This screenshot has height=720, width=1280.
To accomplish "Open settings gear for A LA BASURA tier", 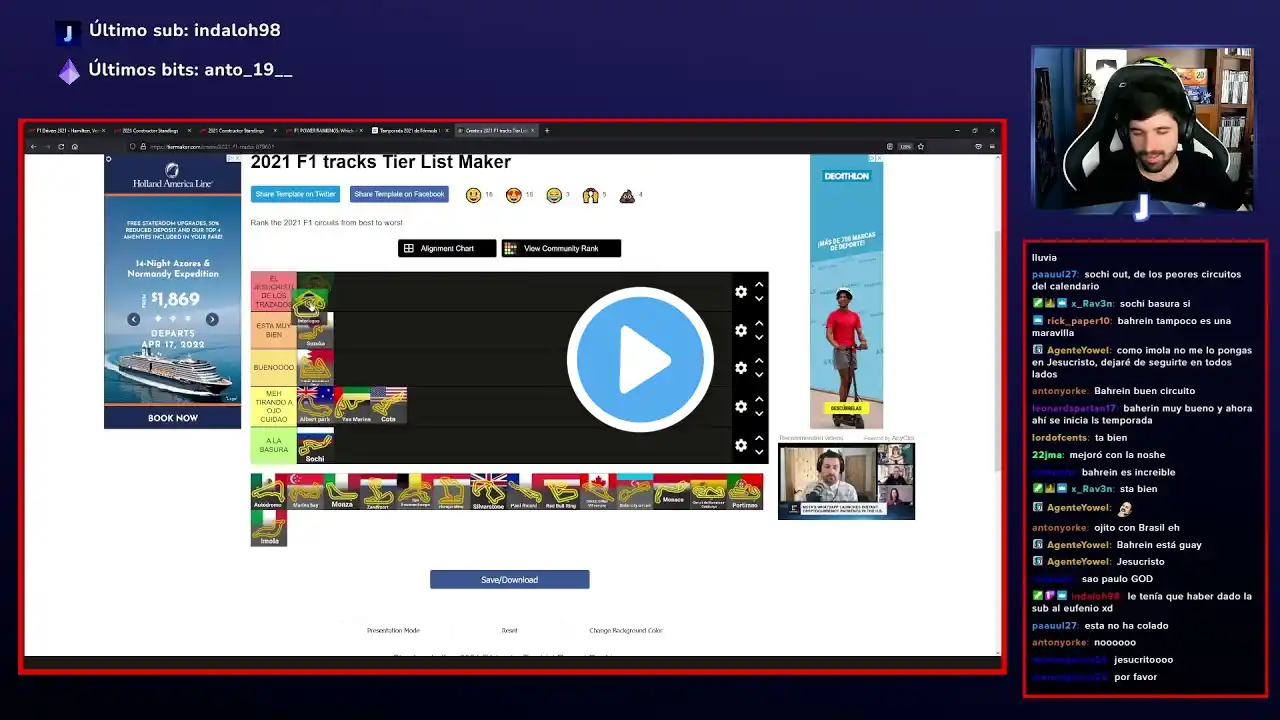I will click(741, 445).
